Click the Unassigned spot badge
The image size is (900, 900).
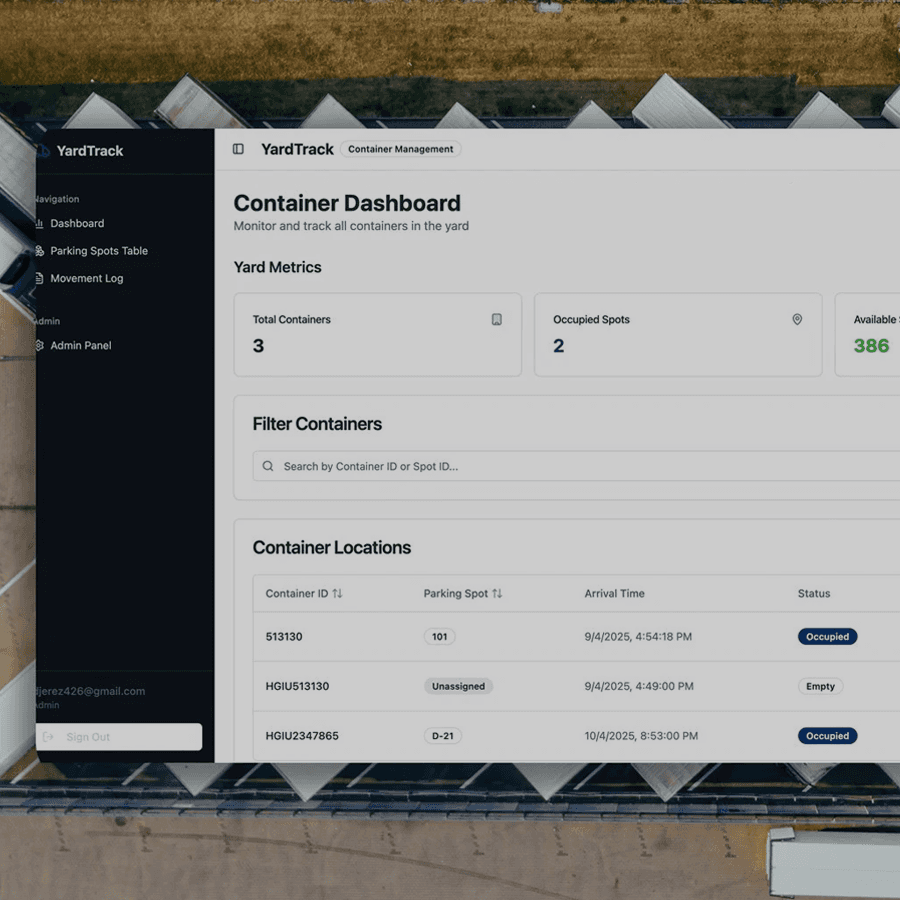click(x=458, y=686)
